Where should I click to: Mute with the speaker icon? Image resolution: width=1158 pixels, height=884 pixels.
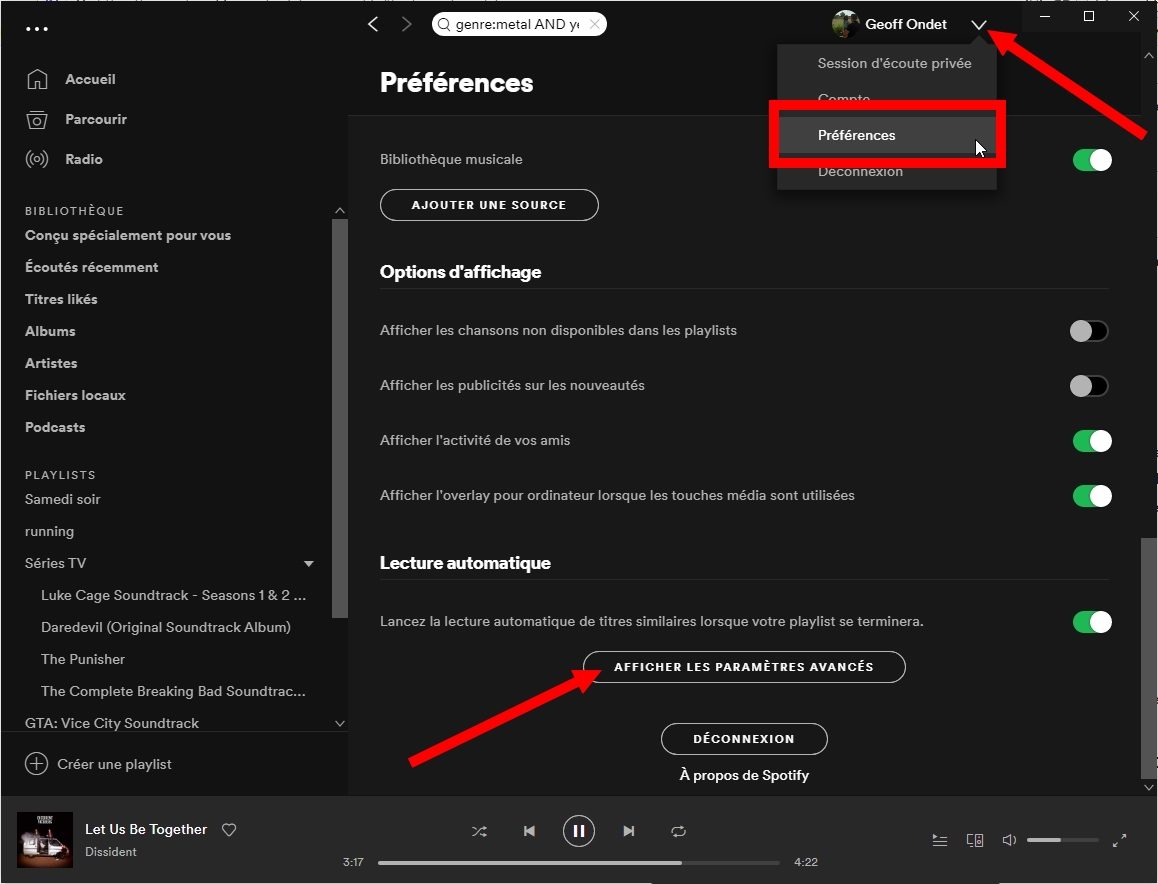(x=1009, y=840)
